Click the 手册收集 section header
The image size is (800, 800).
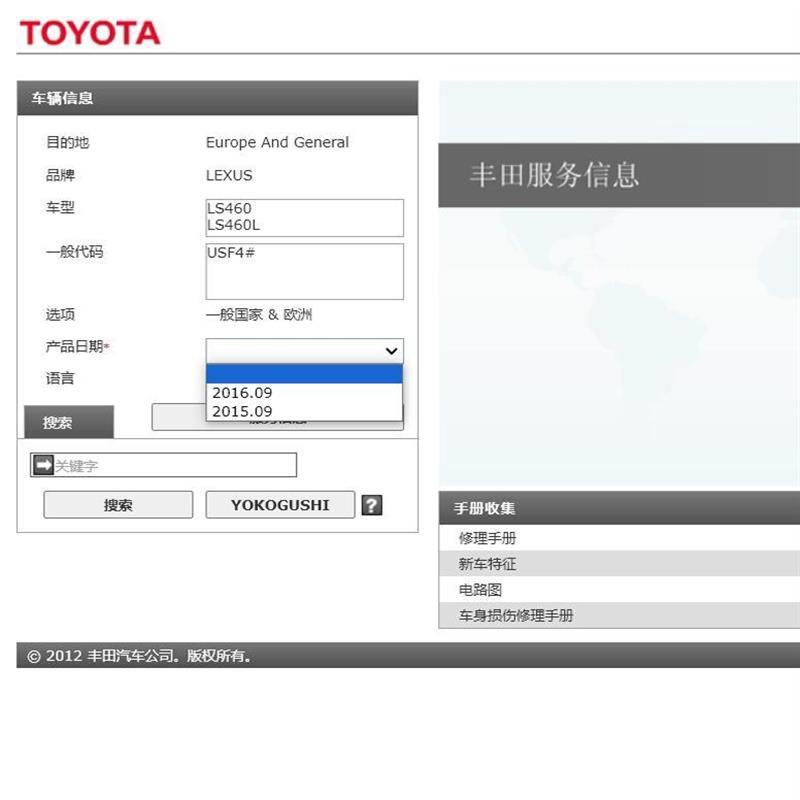(x=619, y=508)
